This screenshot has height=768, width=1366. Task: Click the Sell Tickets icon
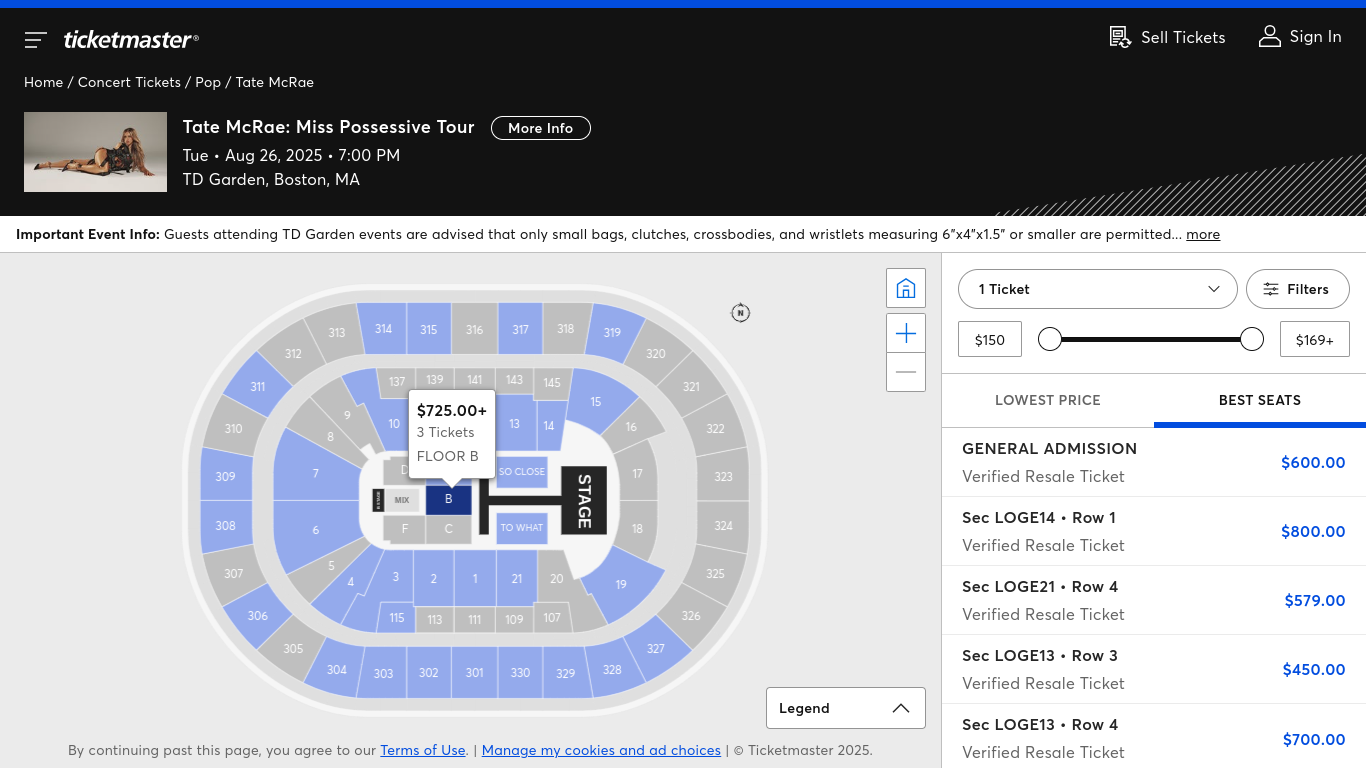pos(1120,37)
